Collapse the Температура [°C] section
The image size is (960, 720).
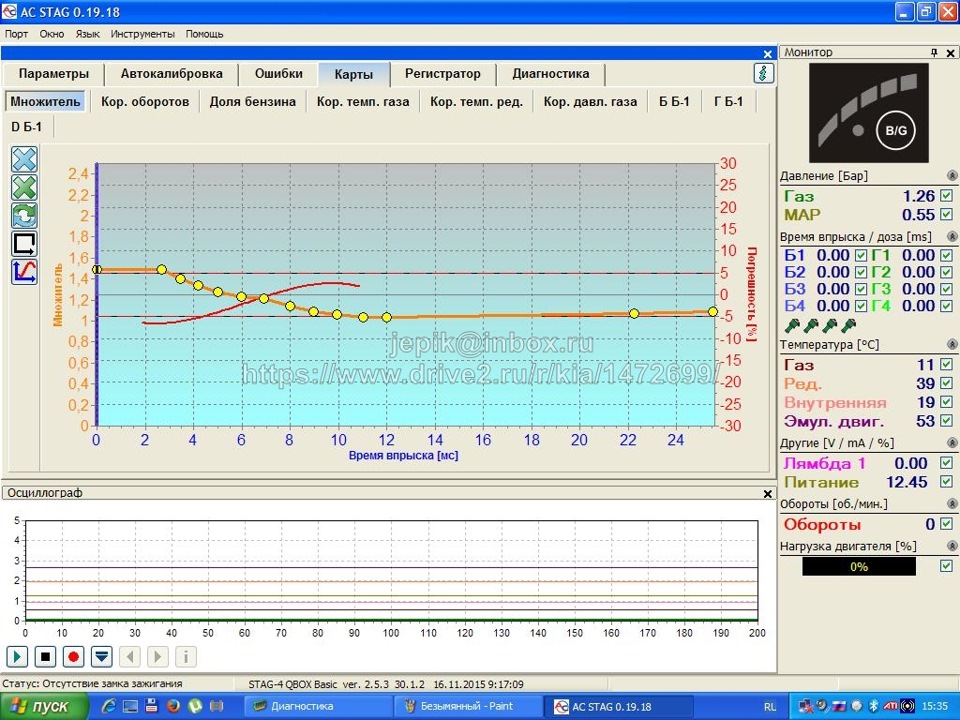[x=951, y=345]
